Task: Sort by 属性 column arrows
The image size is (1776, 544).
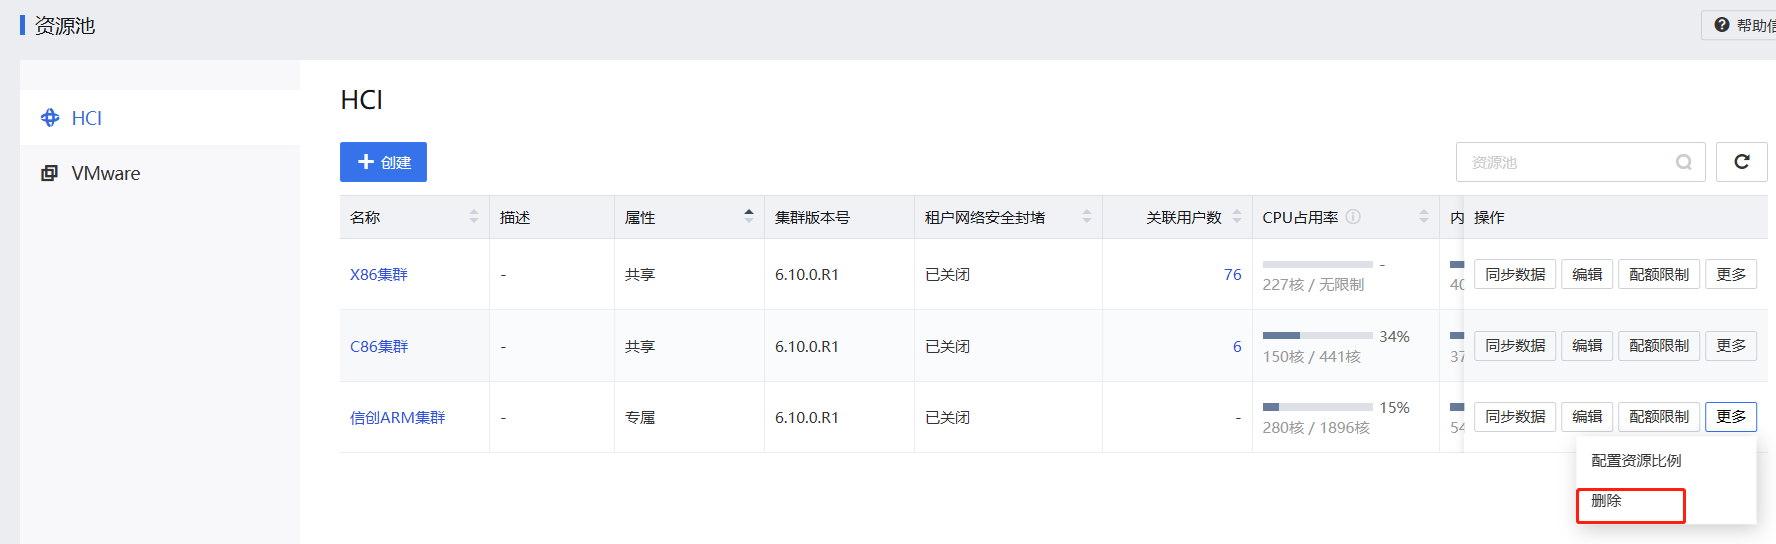Action: pos(749,217)
